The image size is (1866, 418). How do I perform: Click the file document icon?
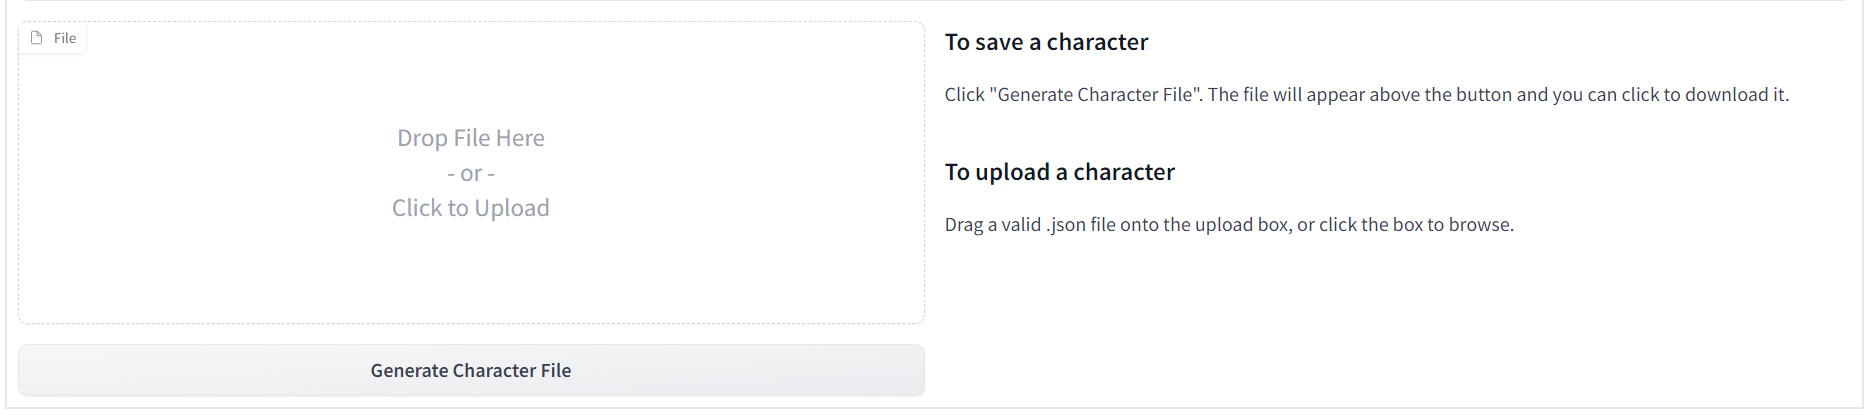pyautogui.click(x=37, y=38)
